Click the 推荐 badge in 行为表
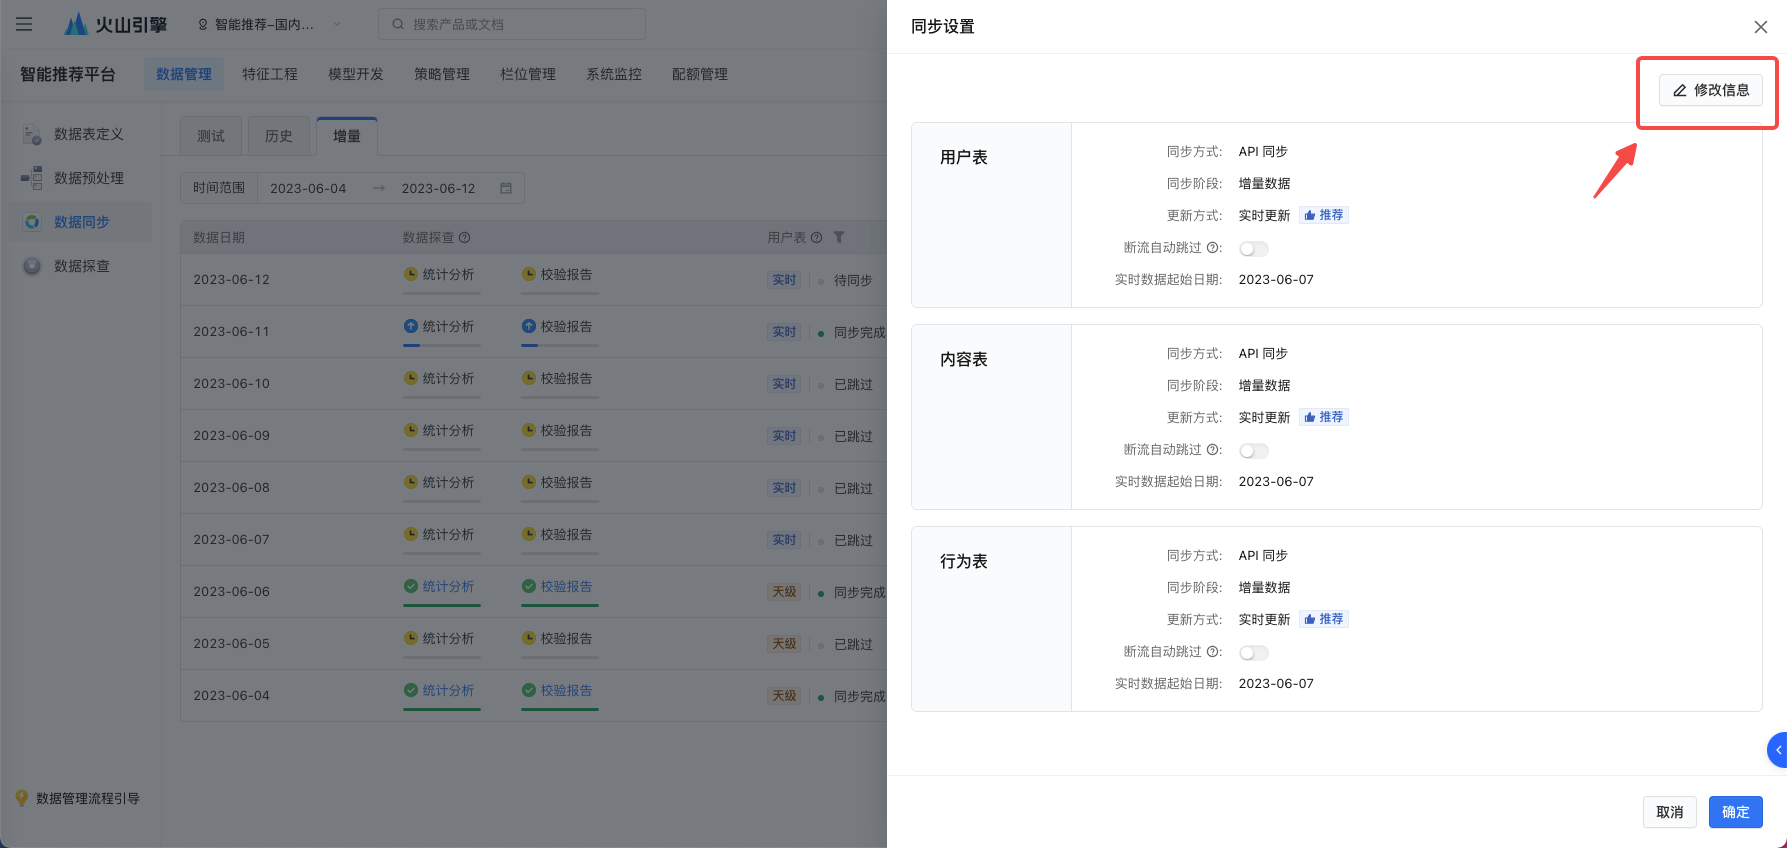 (1324, 619)
